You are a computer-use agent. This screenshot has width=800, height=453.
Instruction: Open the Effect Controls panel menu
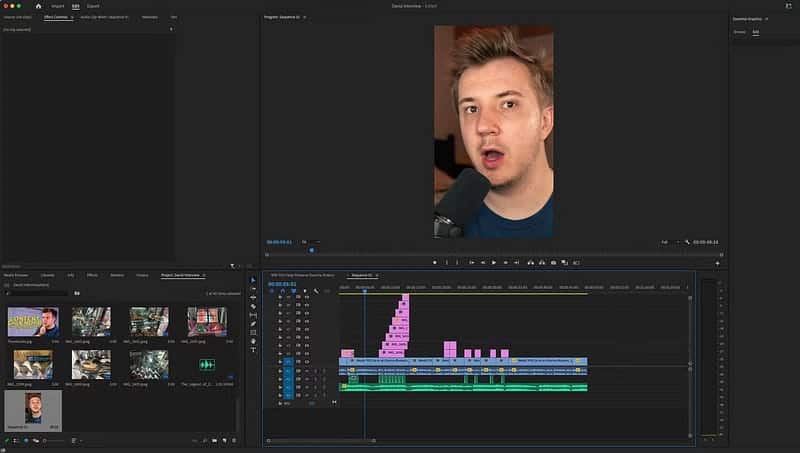pos(72,17)
